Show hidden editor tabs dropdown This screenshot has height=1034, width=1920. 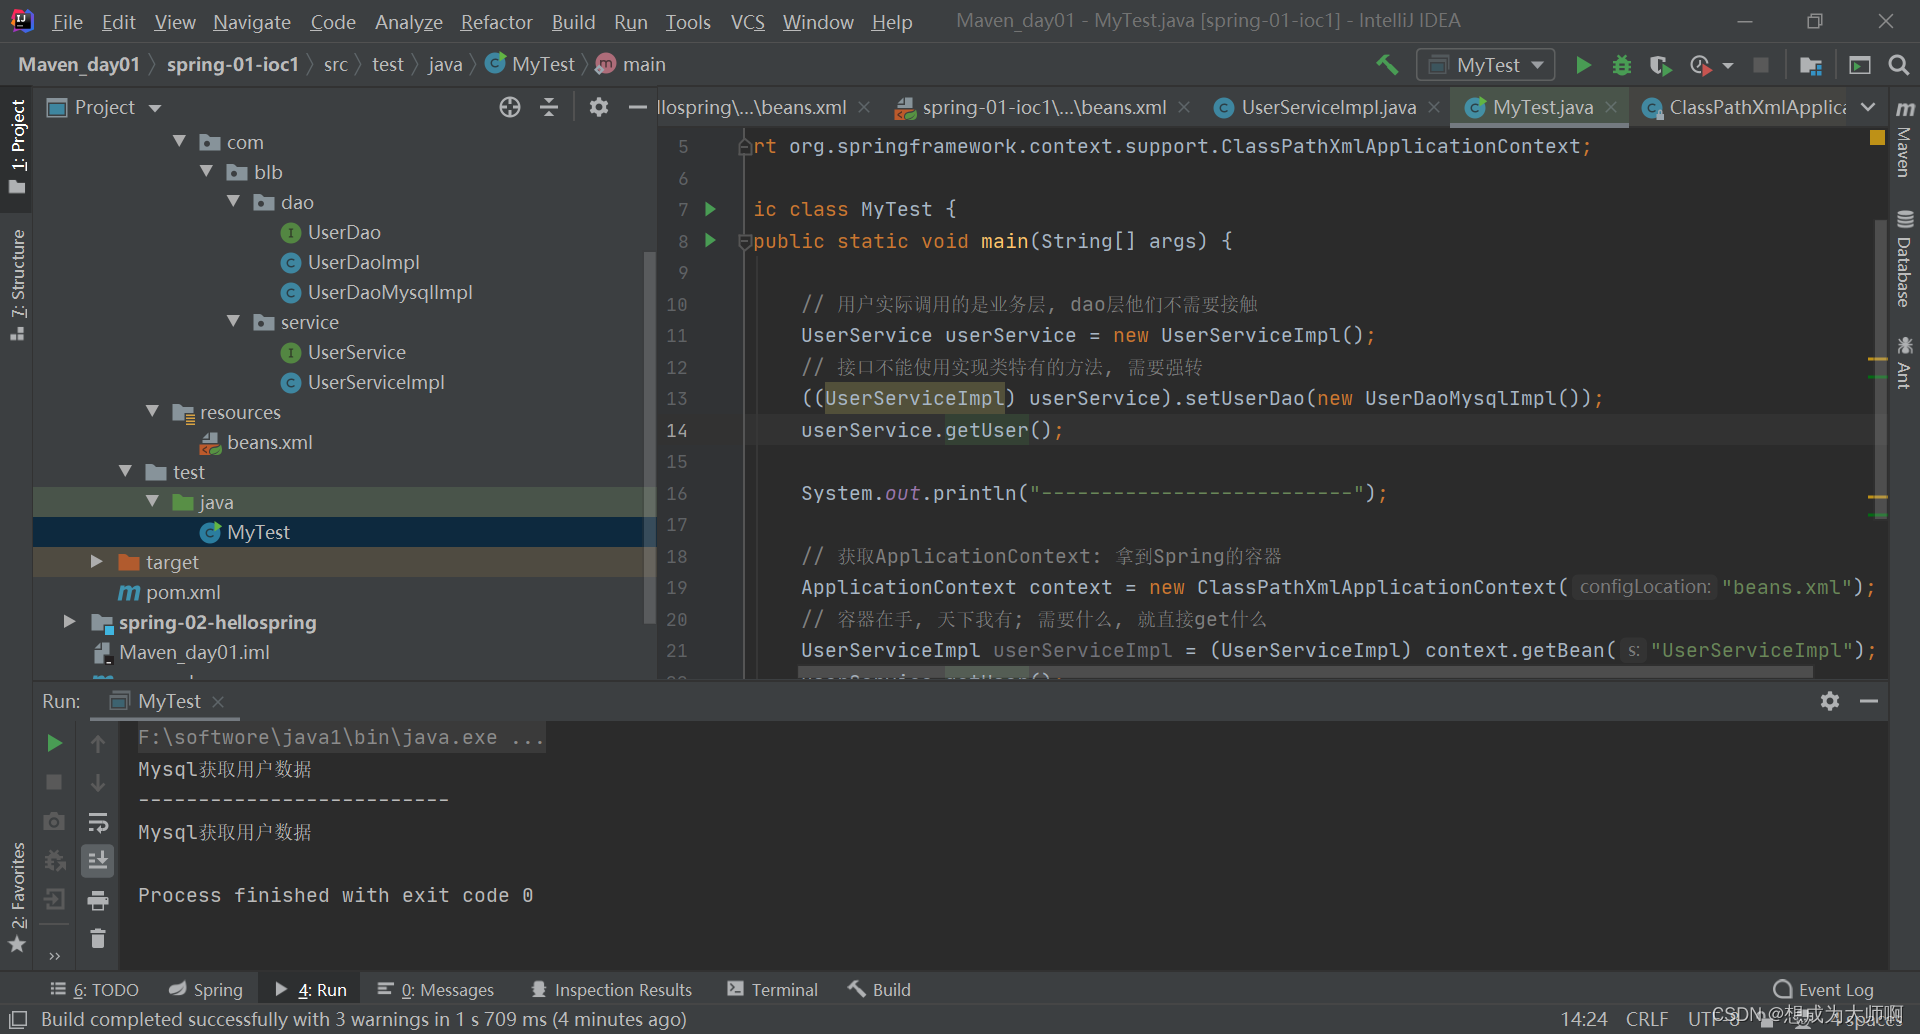pyautogui.click(x=1868, y=107)
